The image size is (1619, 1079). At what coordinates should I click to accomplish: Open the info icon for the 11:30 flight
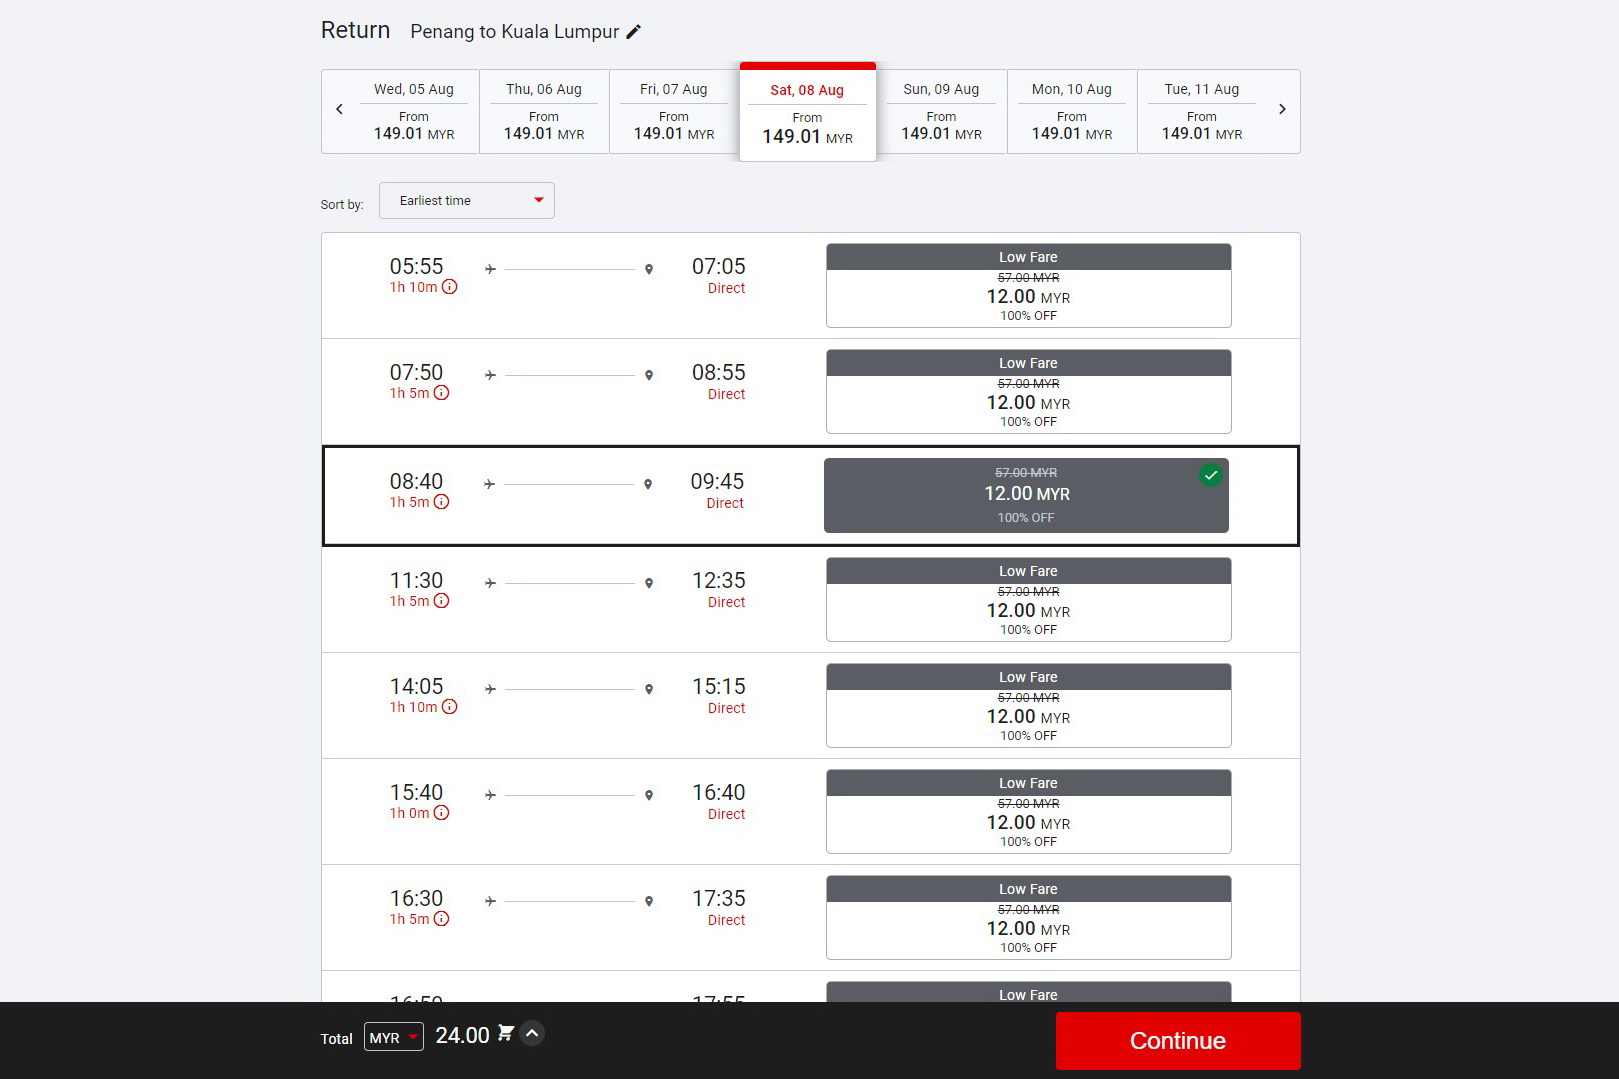point(441,601)
